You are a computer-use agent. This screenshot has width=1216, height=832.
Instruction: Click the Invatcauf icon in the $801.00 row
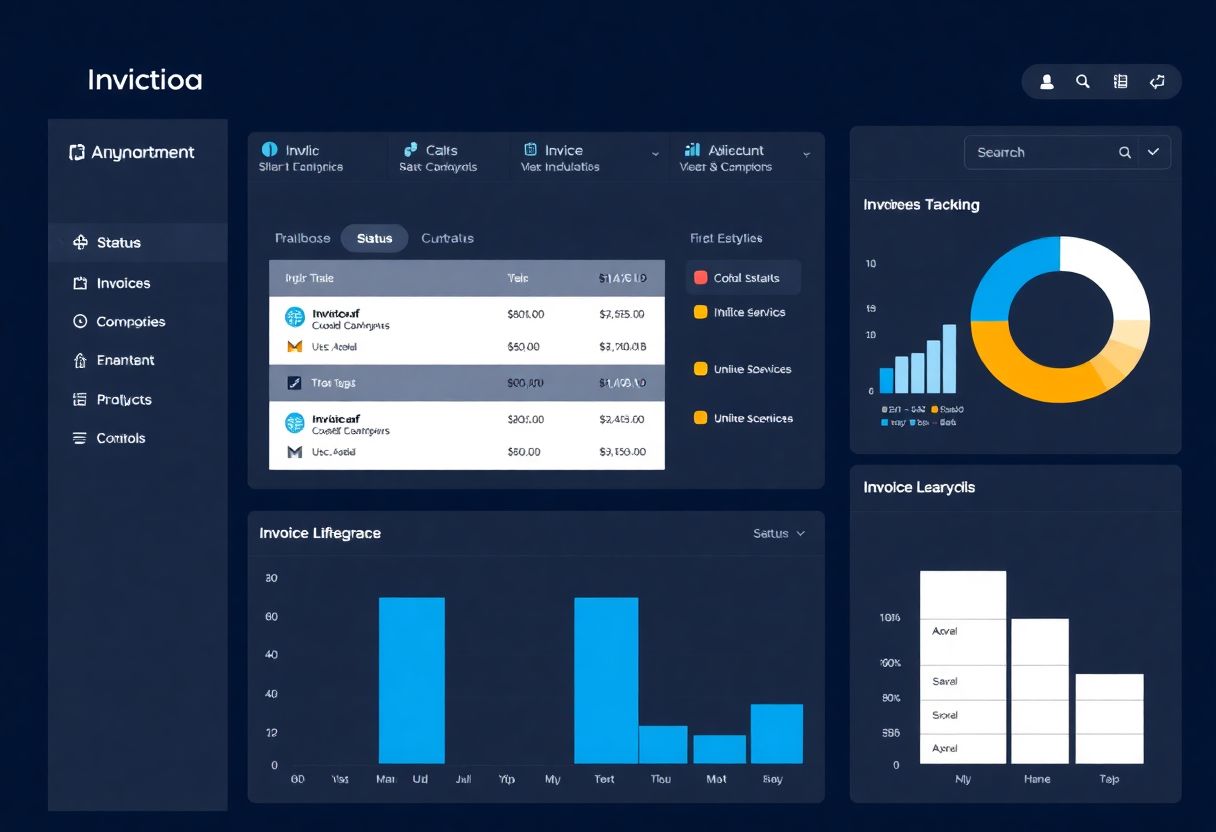pyautogui.click(x=294, y=317)
